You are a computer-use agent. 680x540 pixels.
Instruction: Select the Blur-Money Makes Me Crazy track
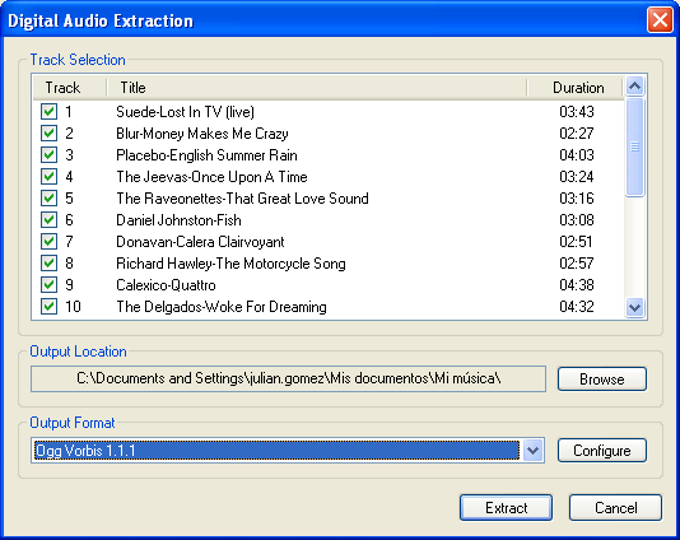(x=202, y=134)
